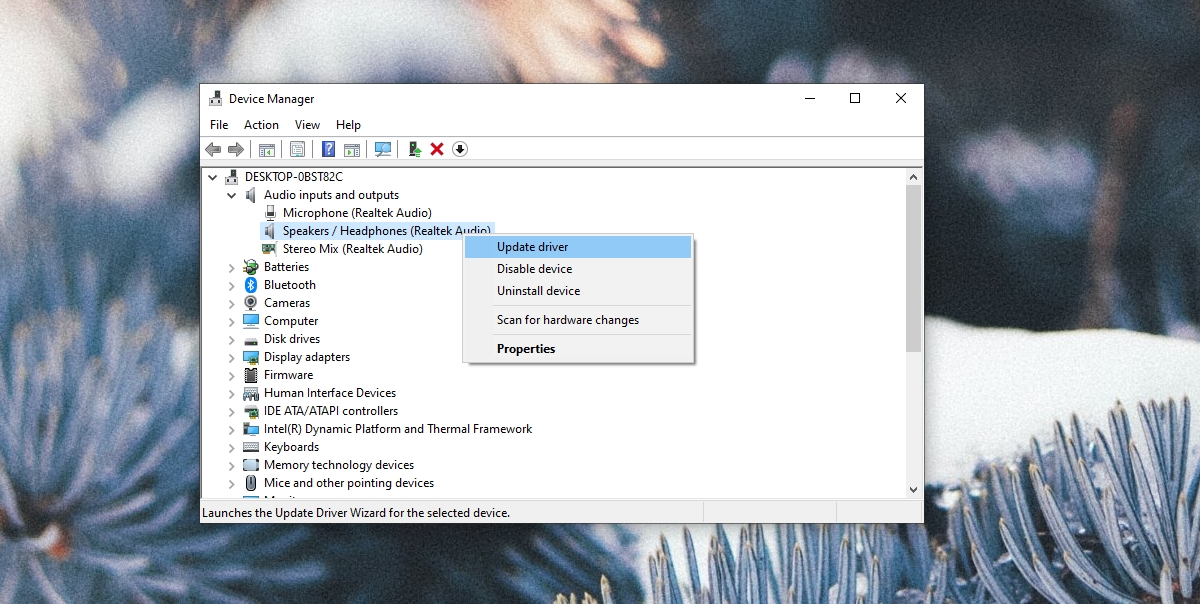The width and height of the screenshot is (1200, 604).
Task: Choose Properties in context menu
Action: tap(578, 349)
